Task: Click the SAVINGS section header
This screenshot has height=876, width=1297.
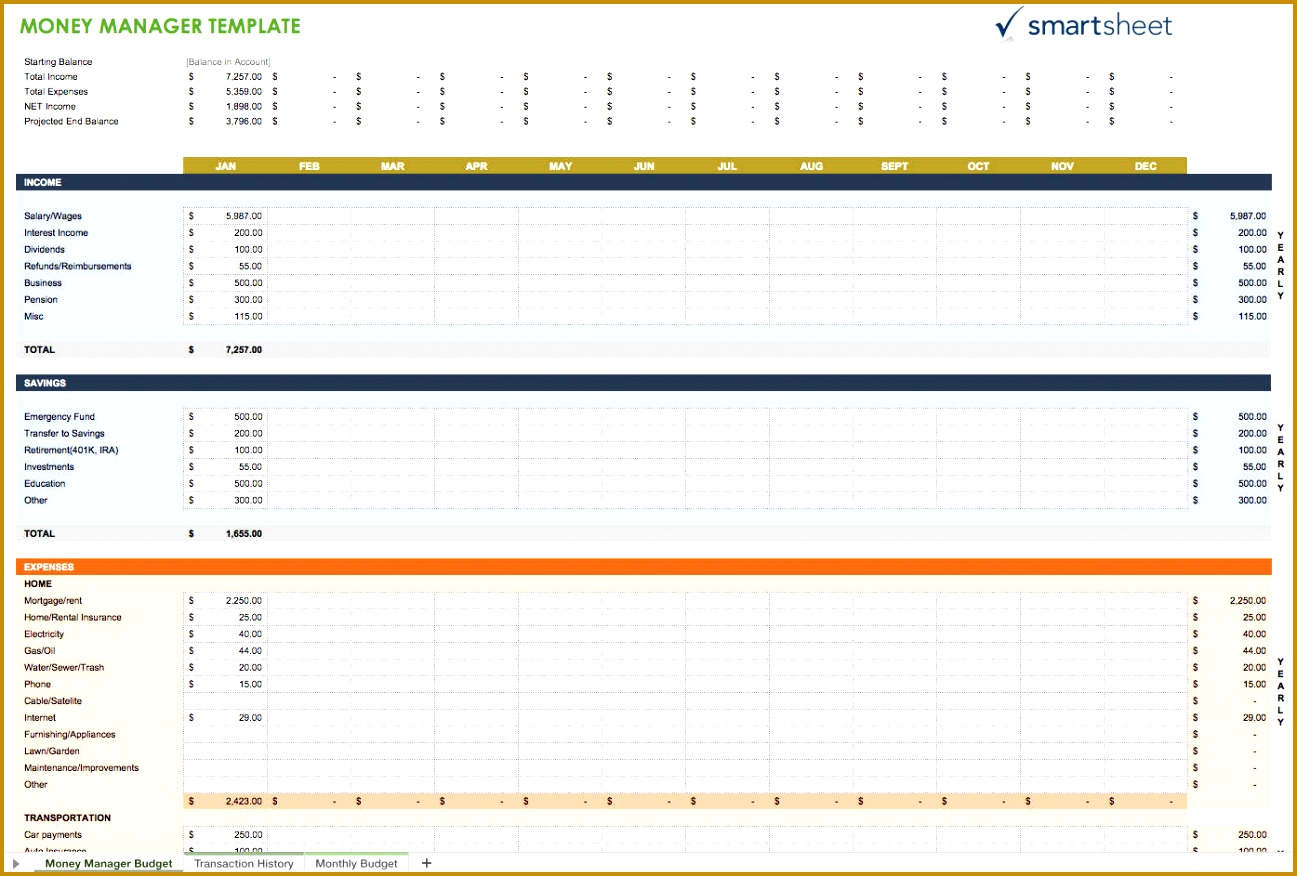Action: pos(644,383)
